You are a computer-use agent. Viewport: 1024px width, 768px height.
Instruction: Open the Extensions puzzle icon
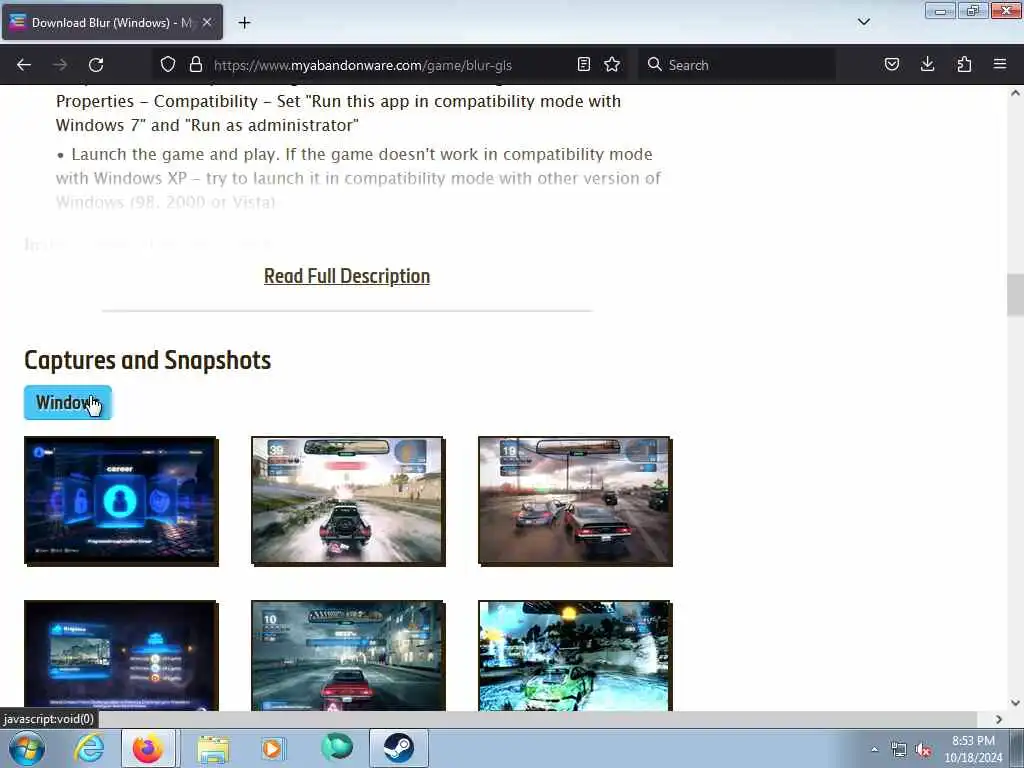(964, 64)
